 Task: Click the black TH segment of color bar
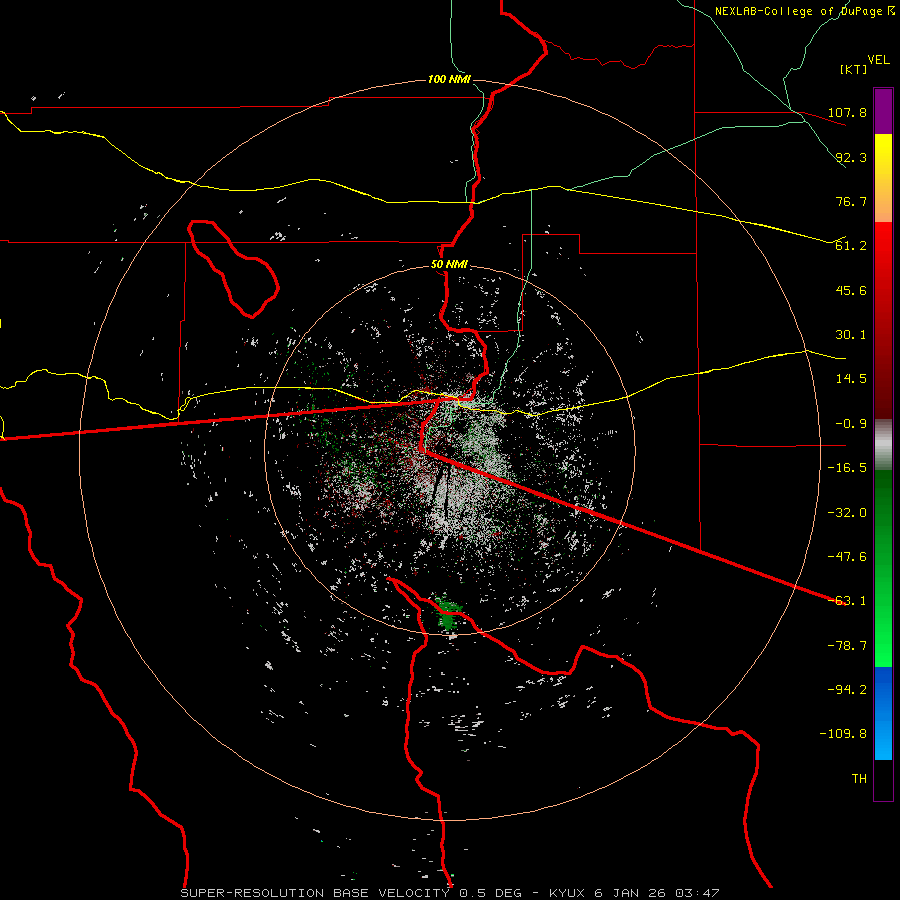[883, 779]
